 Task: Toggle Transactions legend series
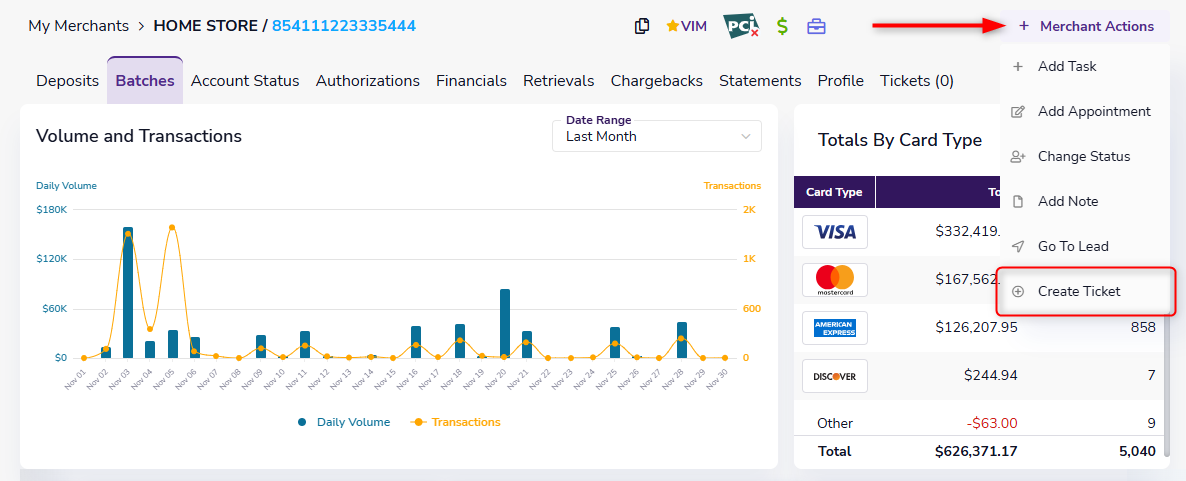(457, 422)
